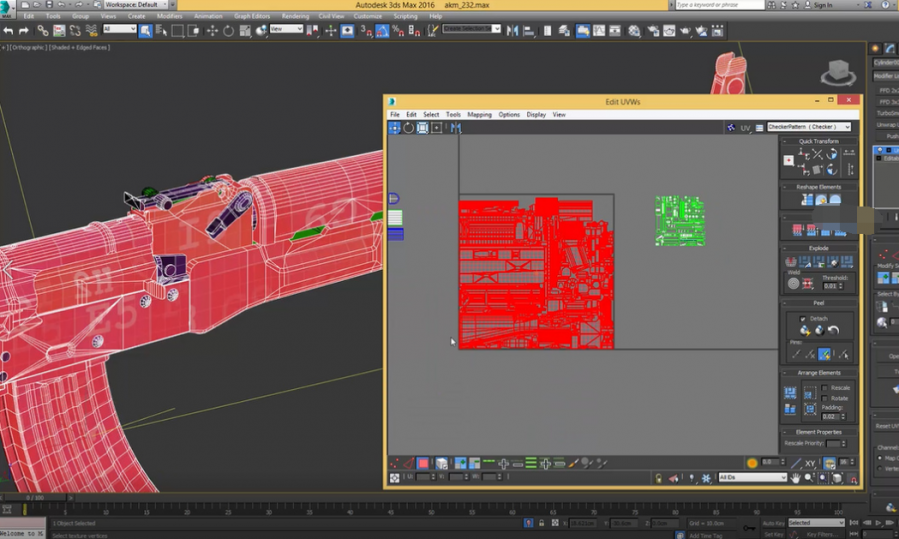
Task: Open the All IDs material filter dropdown
Action: pyautogui.click(x=752, y=477)
